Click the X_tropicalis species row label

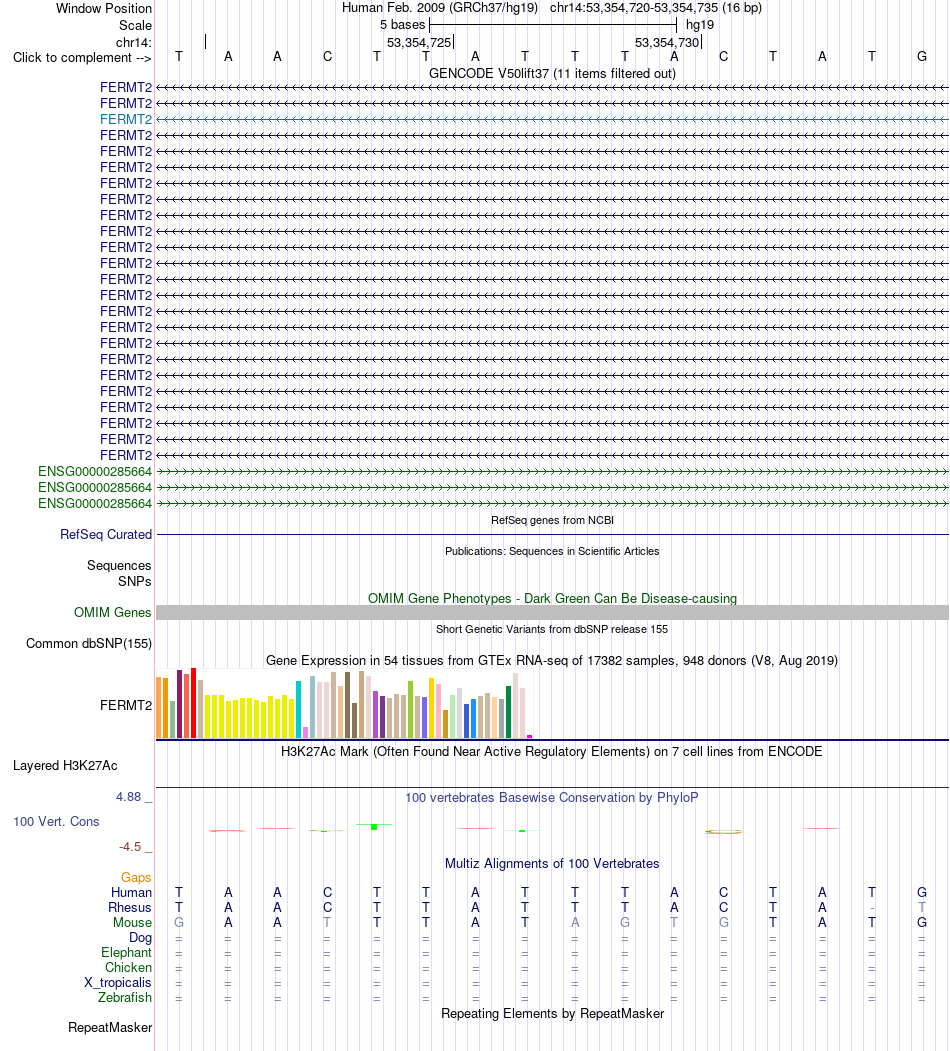(x=118, y=982)
